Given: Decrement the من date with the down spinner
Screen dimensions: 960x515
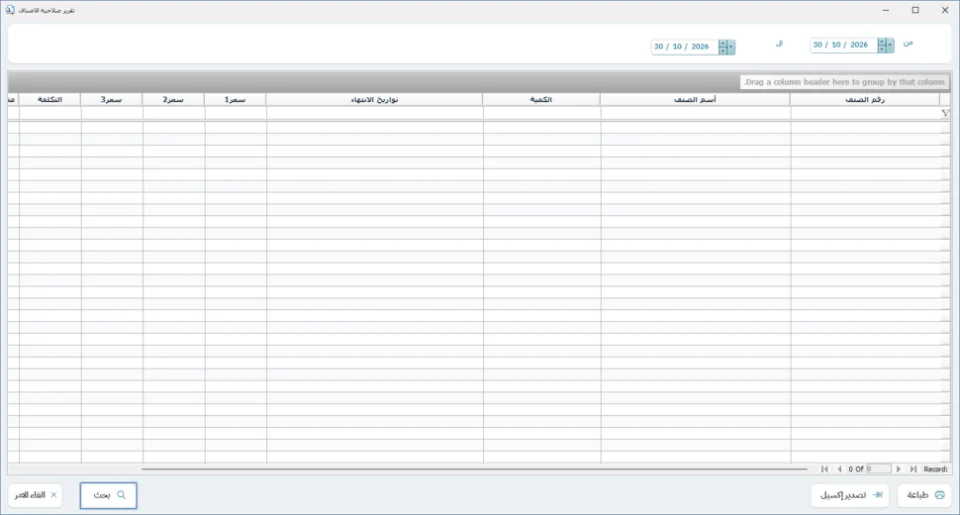Looking at the screenshot, I should pyautogui.click(x=882, y=48).
